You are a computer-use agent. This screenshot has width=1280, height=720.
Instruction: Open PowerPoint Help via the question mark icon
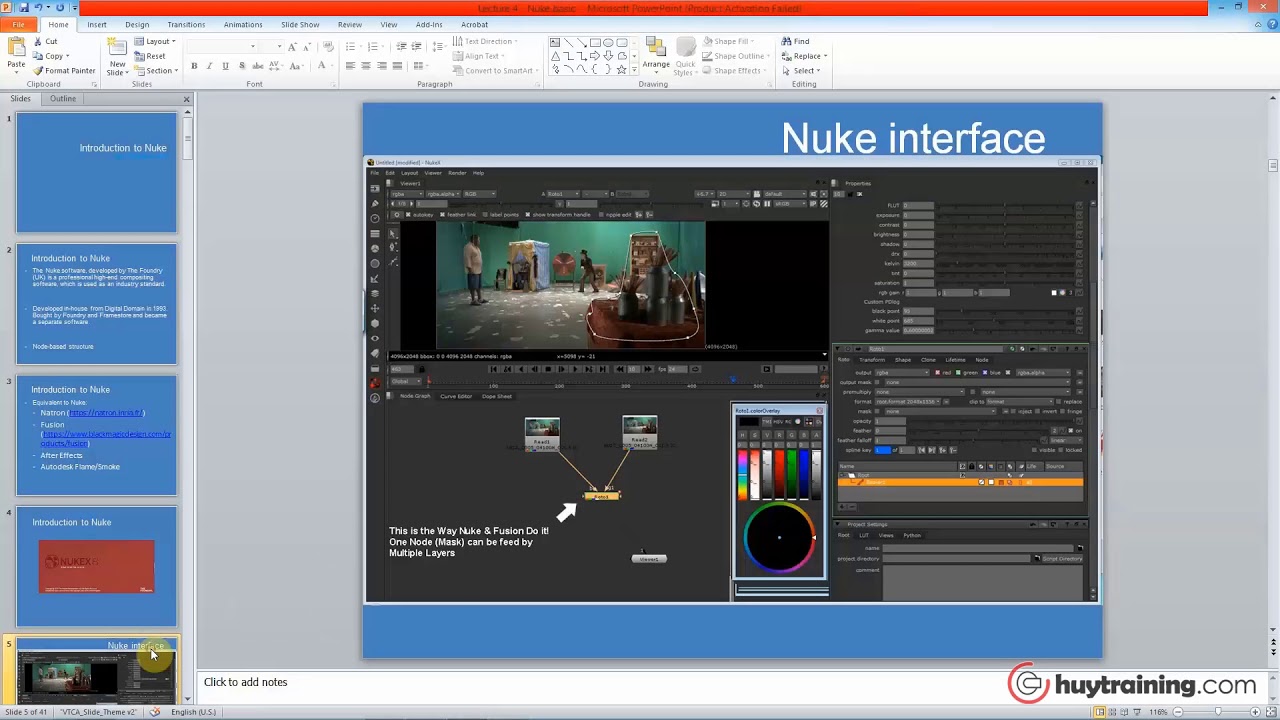click(x=1271, y=24)
